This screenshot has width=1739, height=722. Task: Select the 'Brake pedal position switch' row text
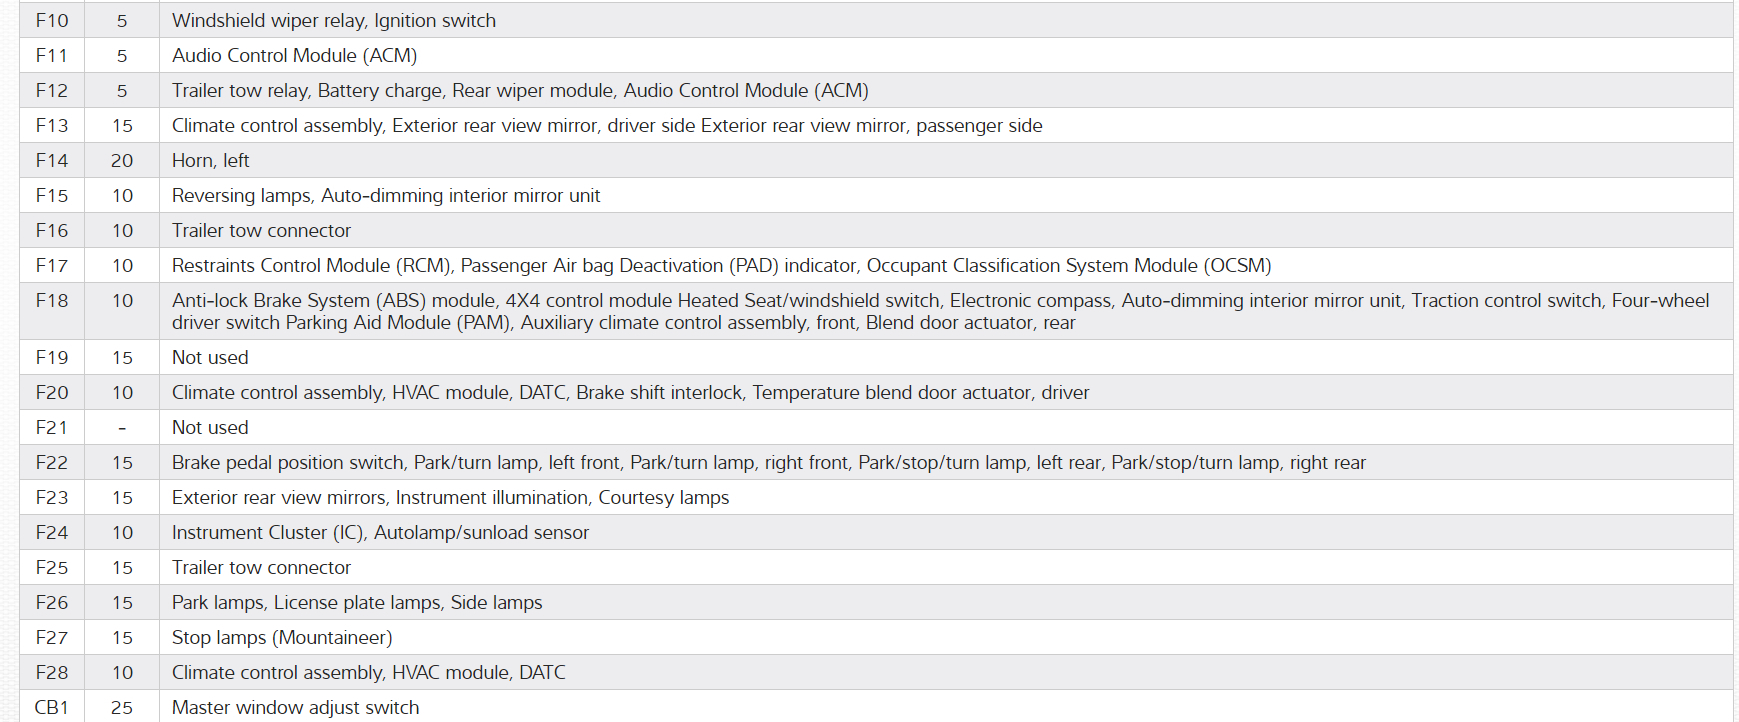768,463
